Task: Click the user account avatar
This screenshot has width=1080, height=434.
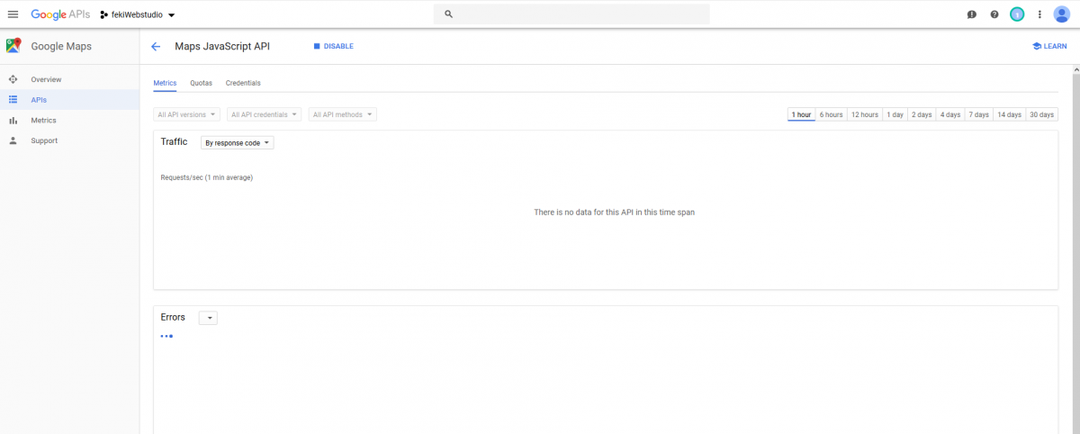Action: point(1061,14)
